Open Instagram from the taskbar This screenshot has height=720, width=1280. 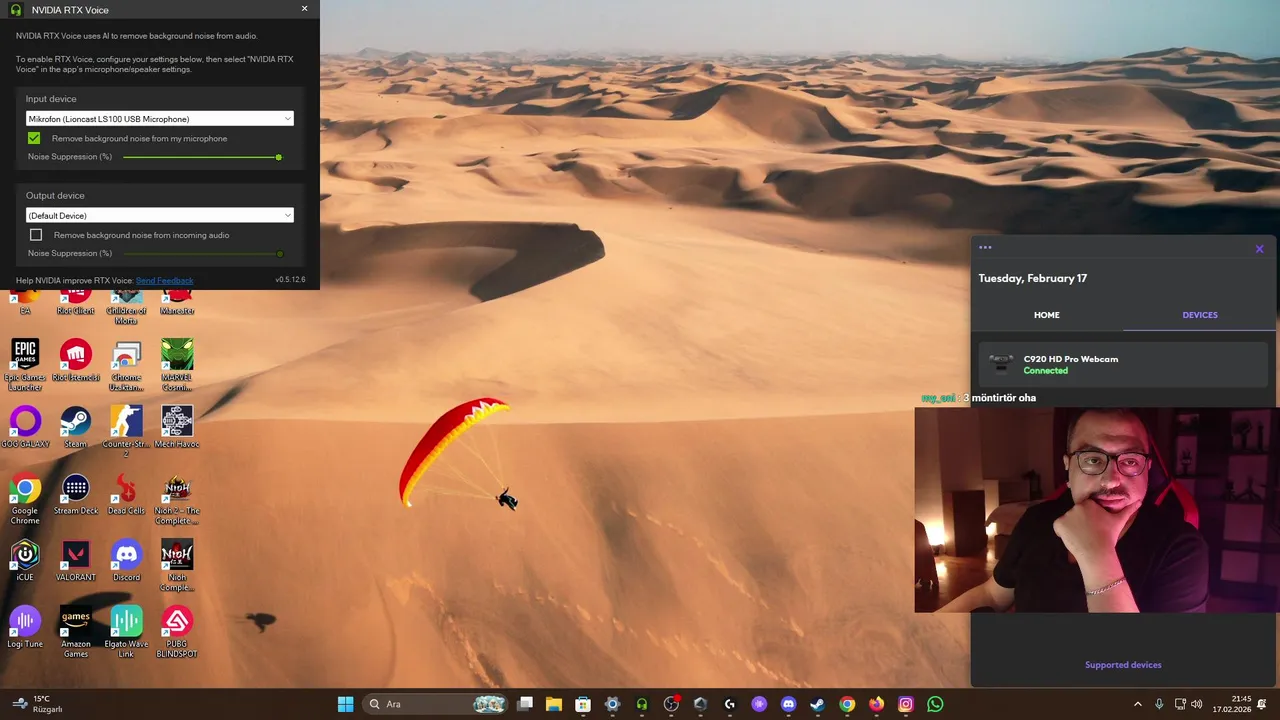click(906, 704)
